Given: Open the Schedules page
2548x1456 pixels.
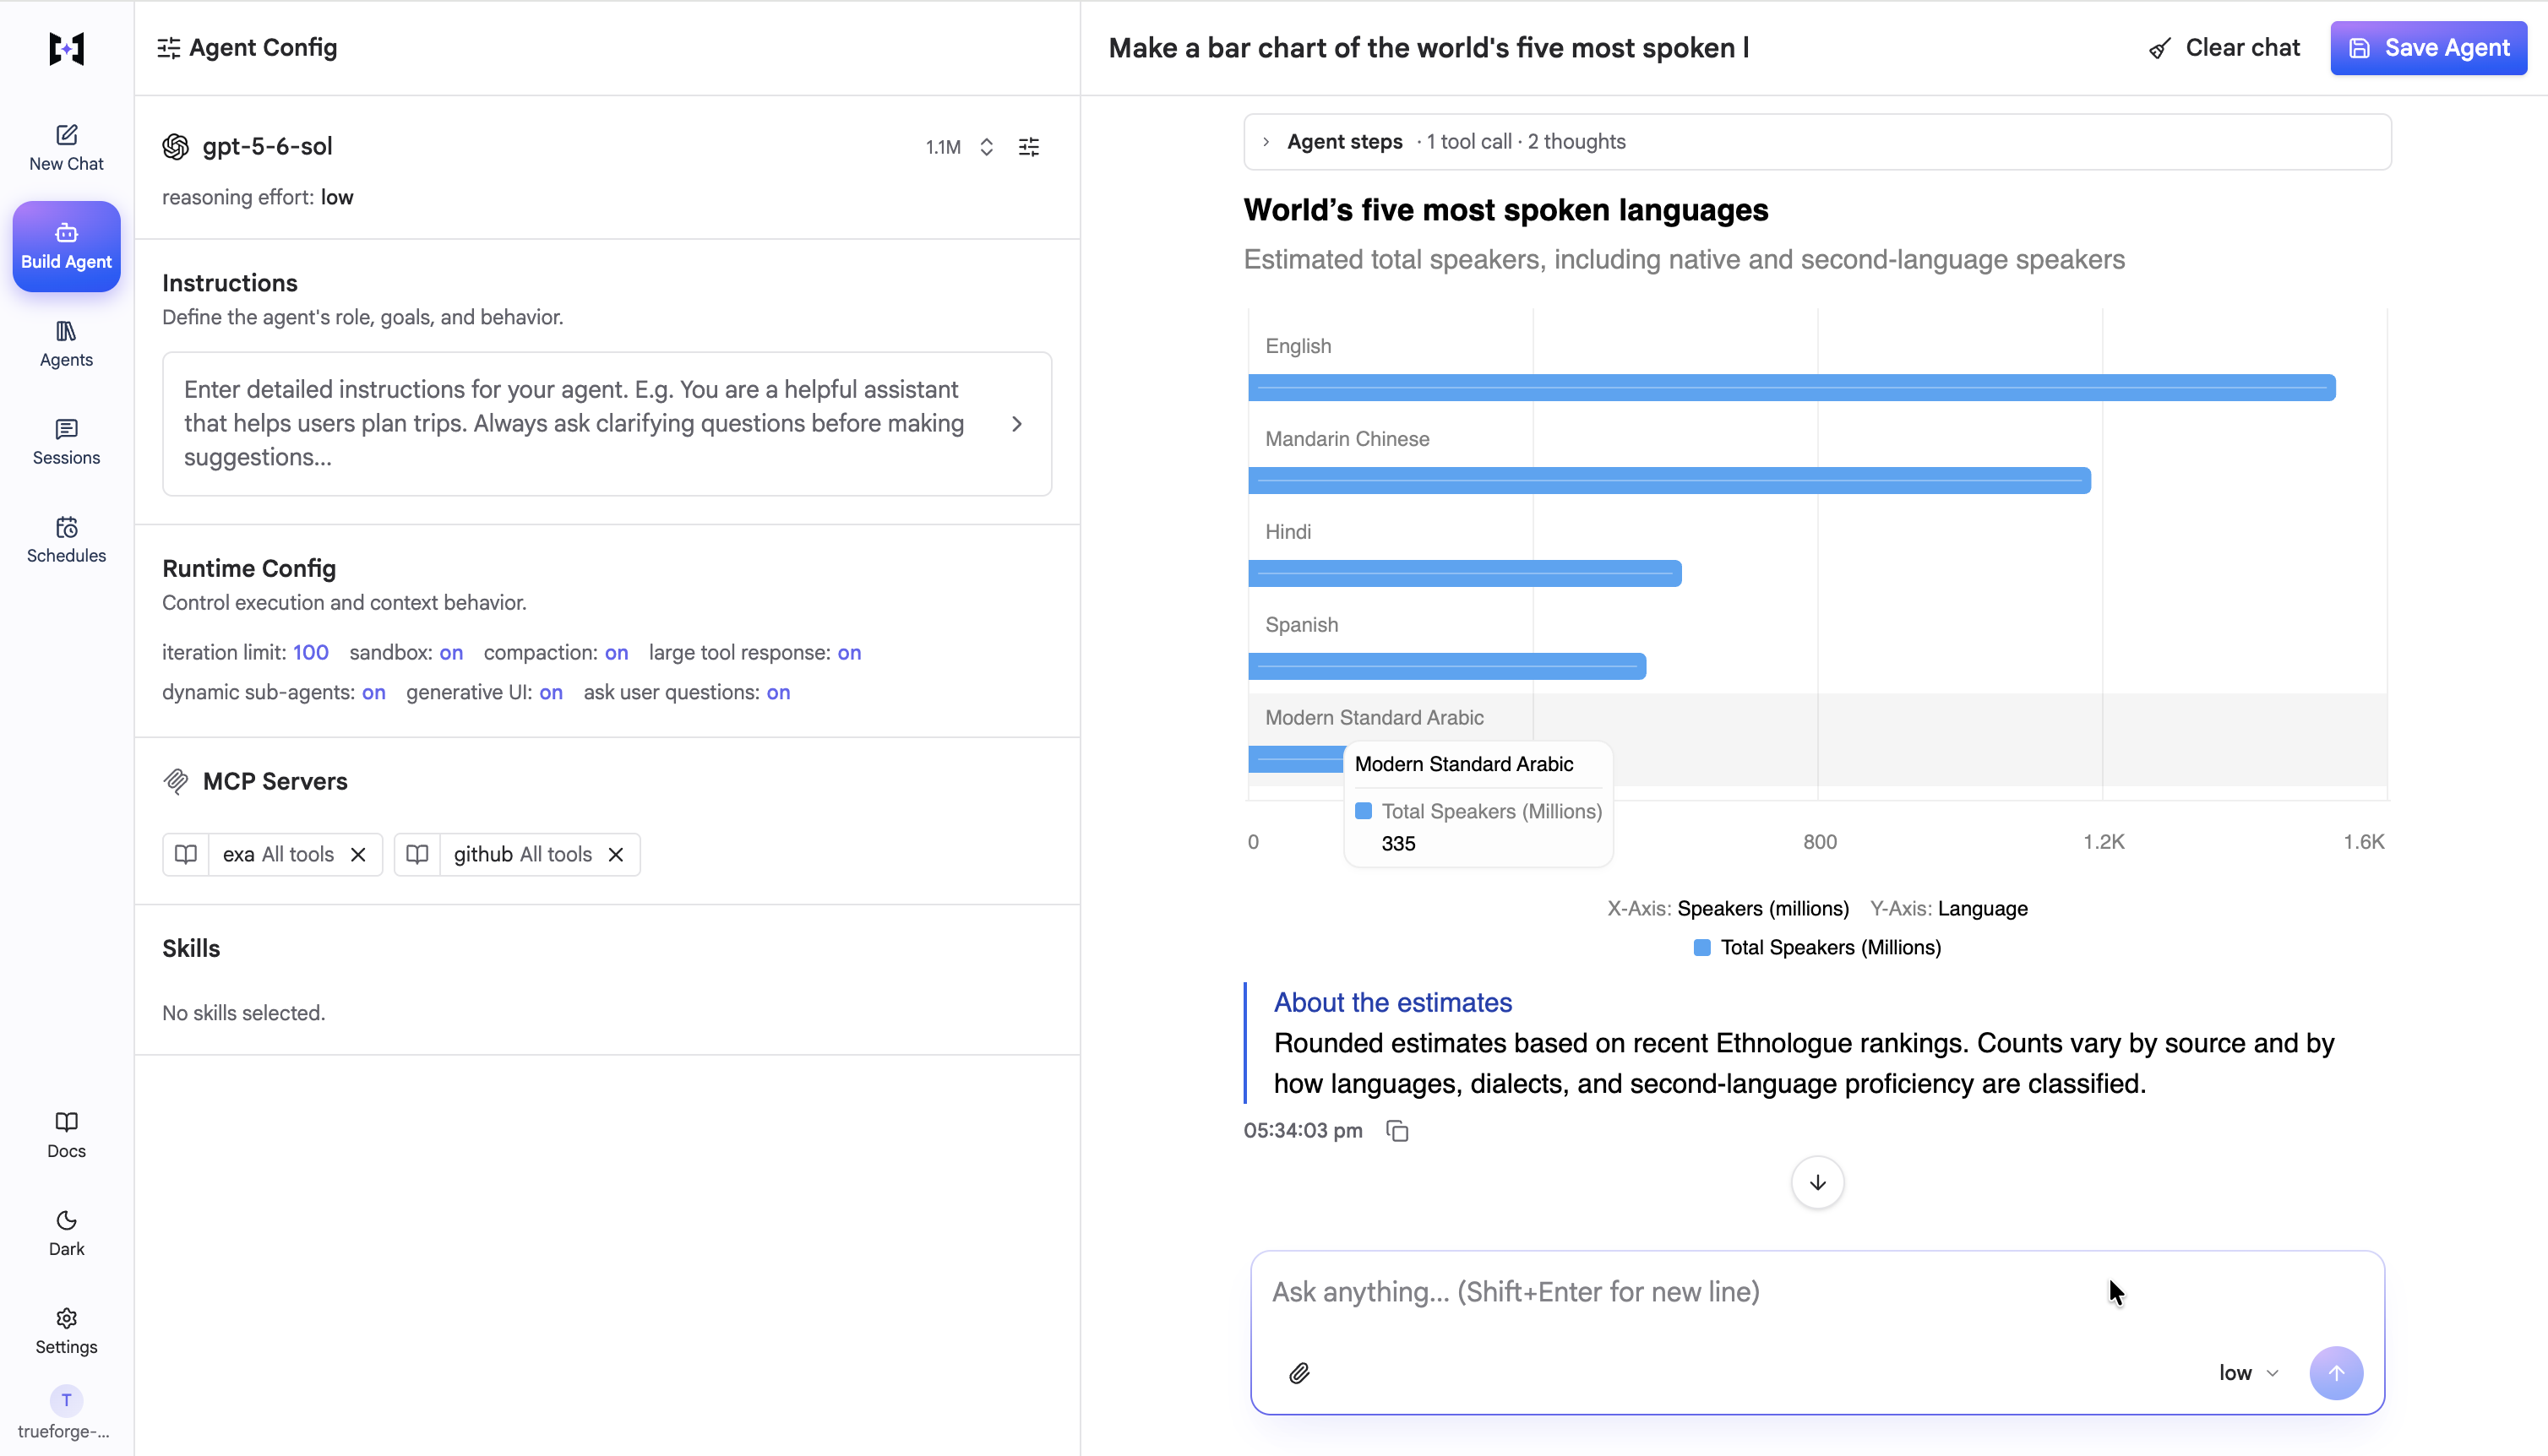Looking at the screenshot, I should pyautogui.click(x=66, y=540).
